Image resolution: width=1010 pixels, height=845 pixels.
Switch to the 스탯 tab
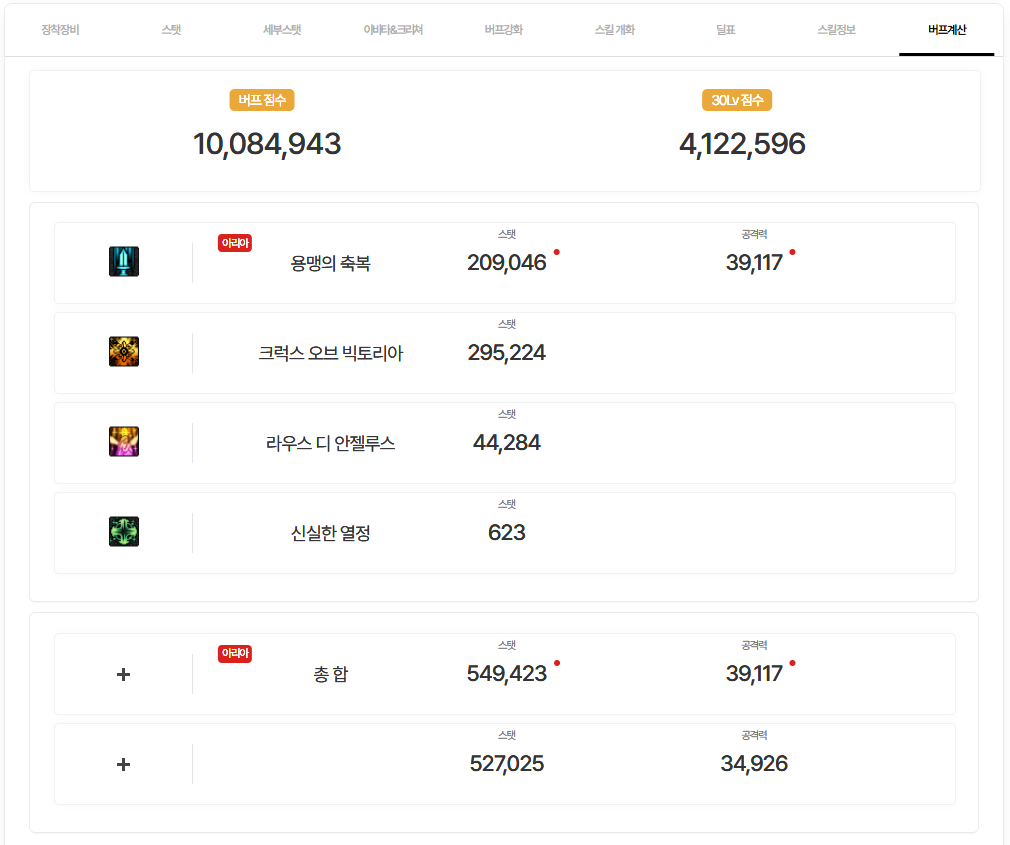pos(171,30)
